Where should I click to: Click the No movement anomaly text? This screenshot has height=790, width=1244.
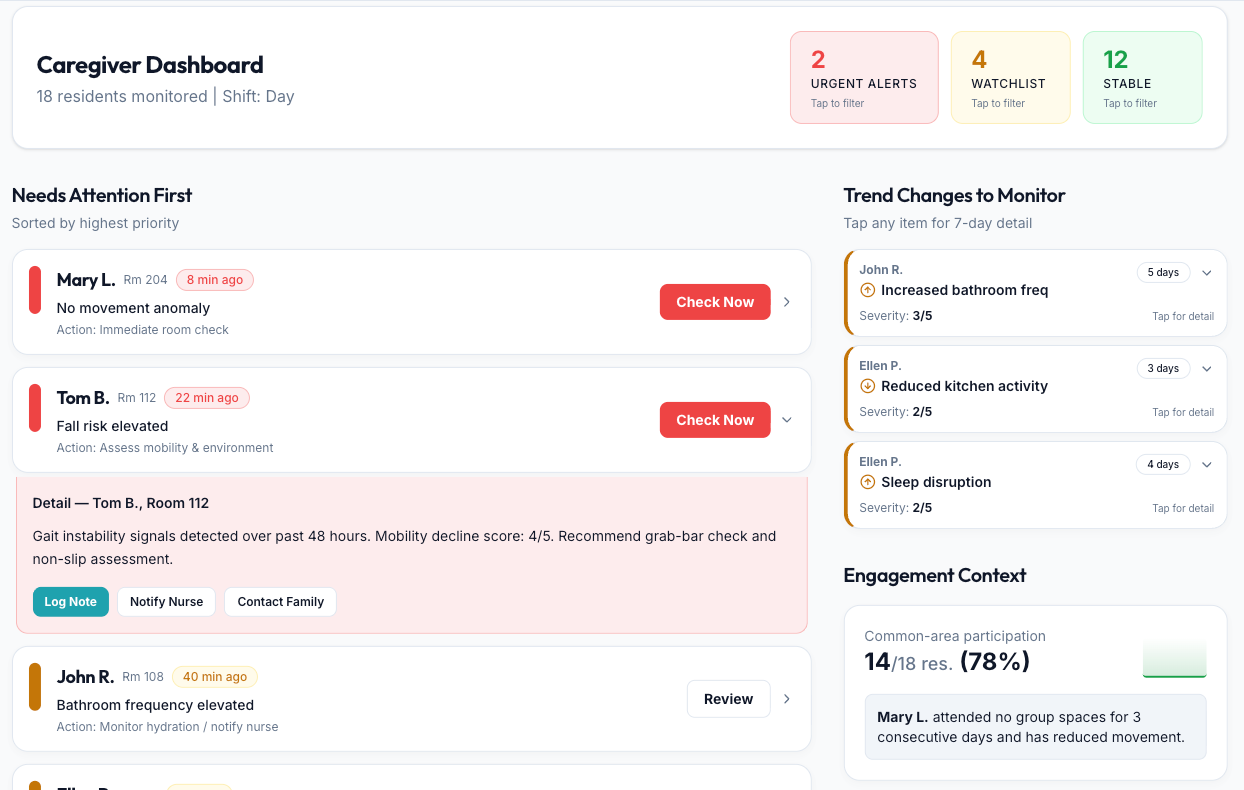133,308
